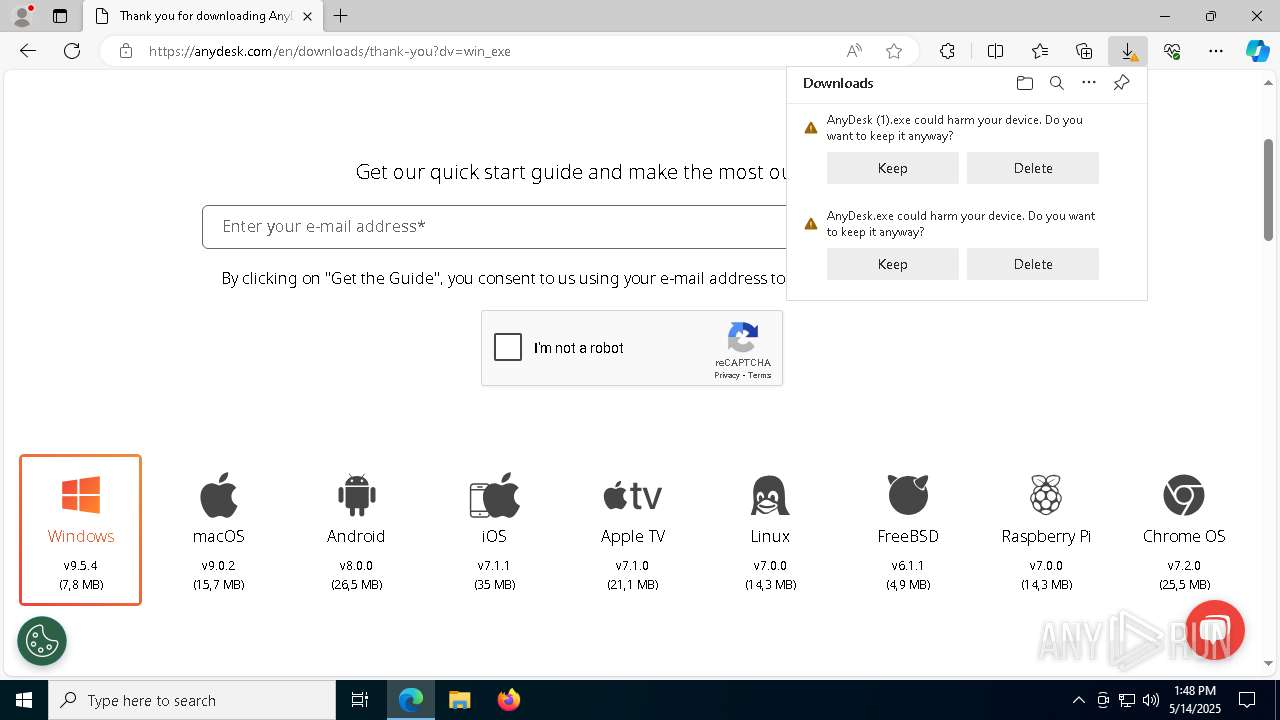Click the taskbar search box
1280x720 pixels.
click(x=192, y=700)
